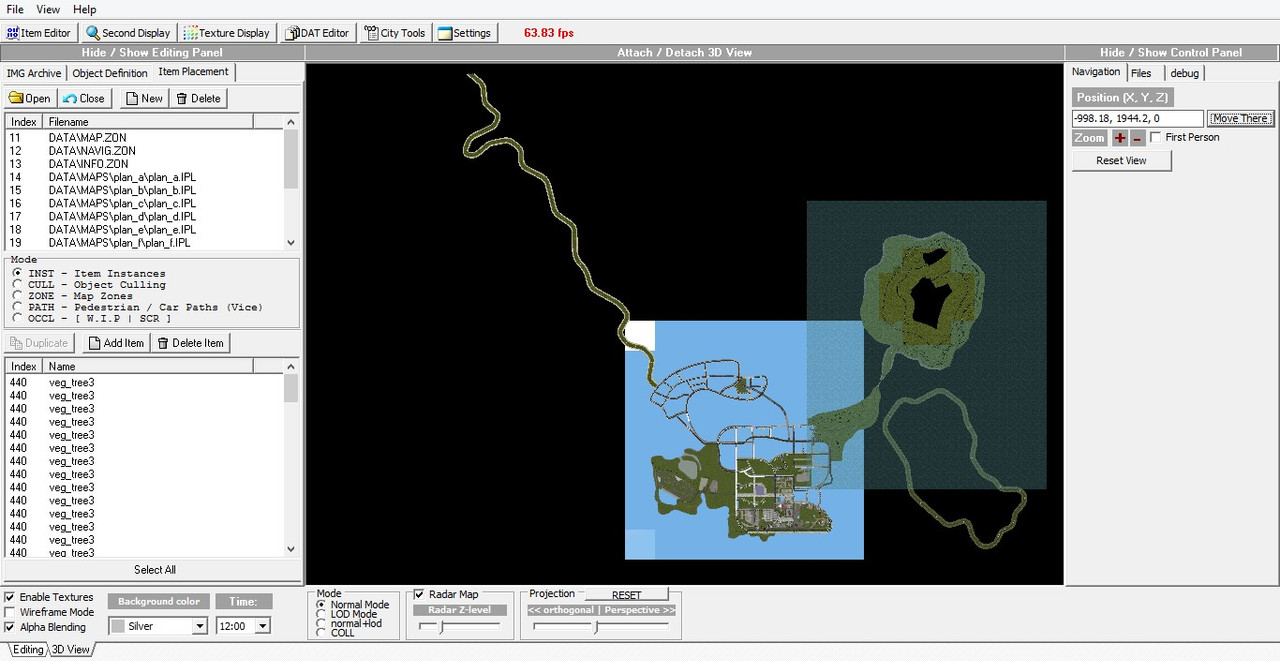
Task: Click the Close file button
Action: tap(84, 98)
